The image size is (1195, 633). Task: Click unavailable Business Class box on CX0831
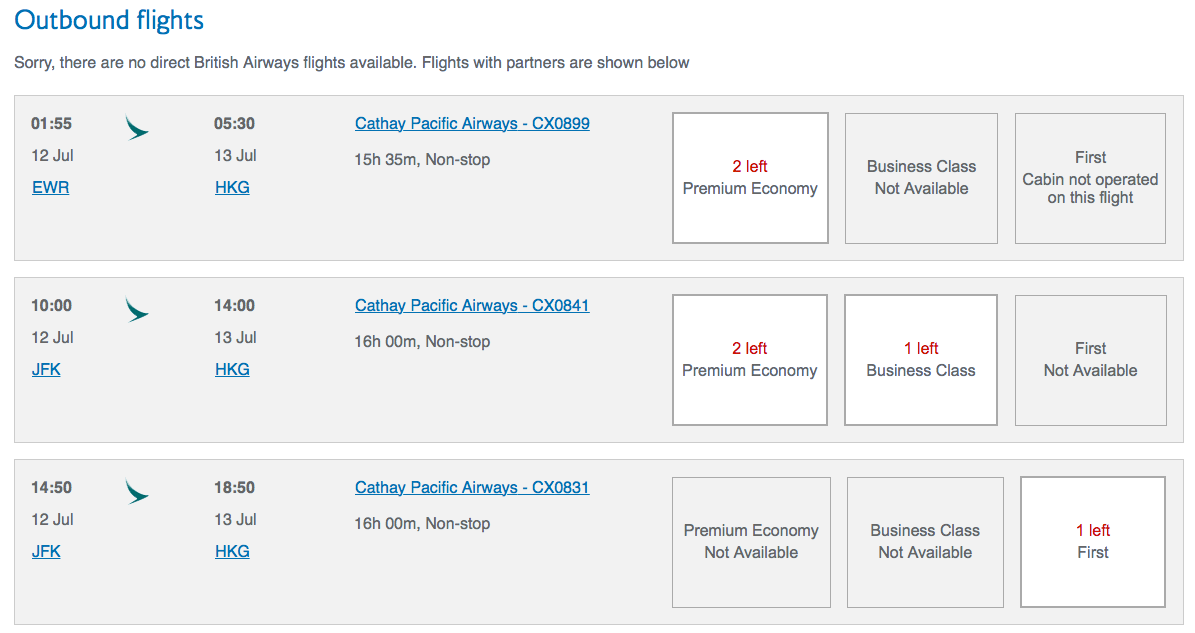[x=925, y=542]
